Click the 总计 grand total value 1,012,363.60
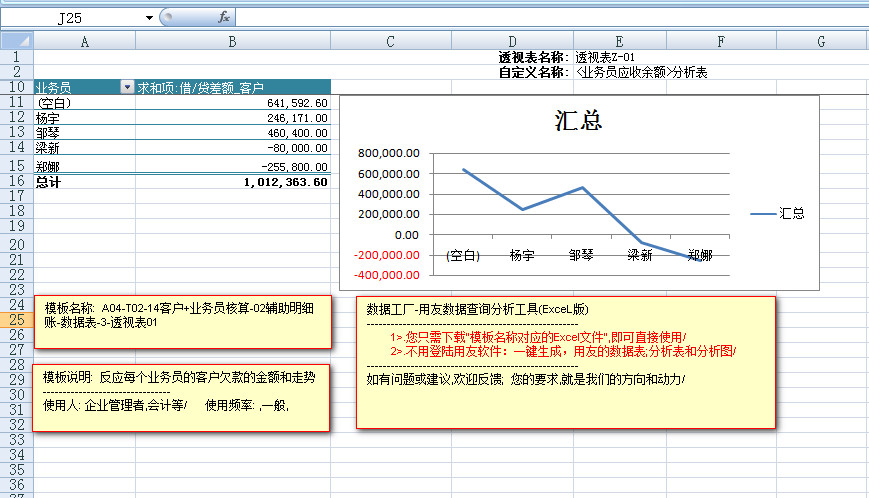This screenshot has height=498, width=869. pyautogui.click(x=285, y=182)
